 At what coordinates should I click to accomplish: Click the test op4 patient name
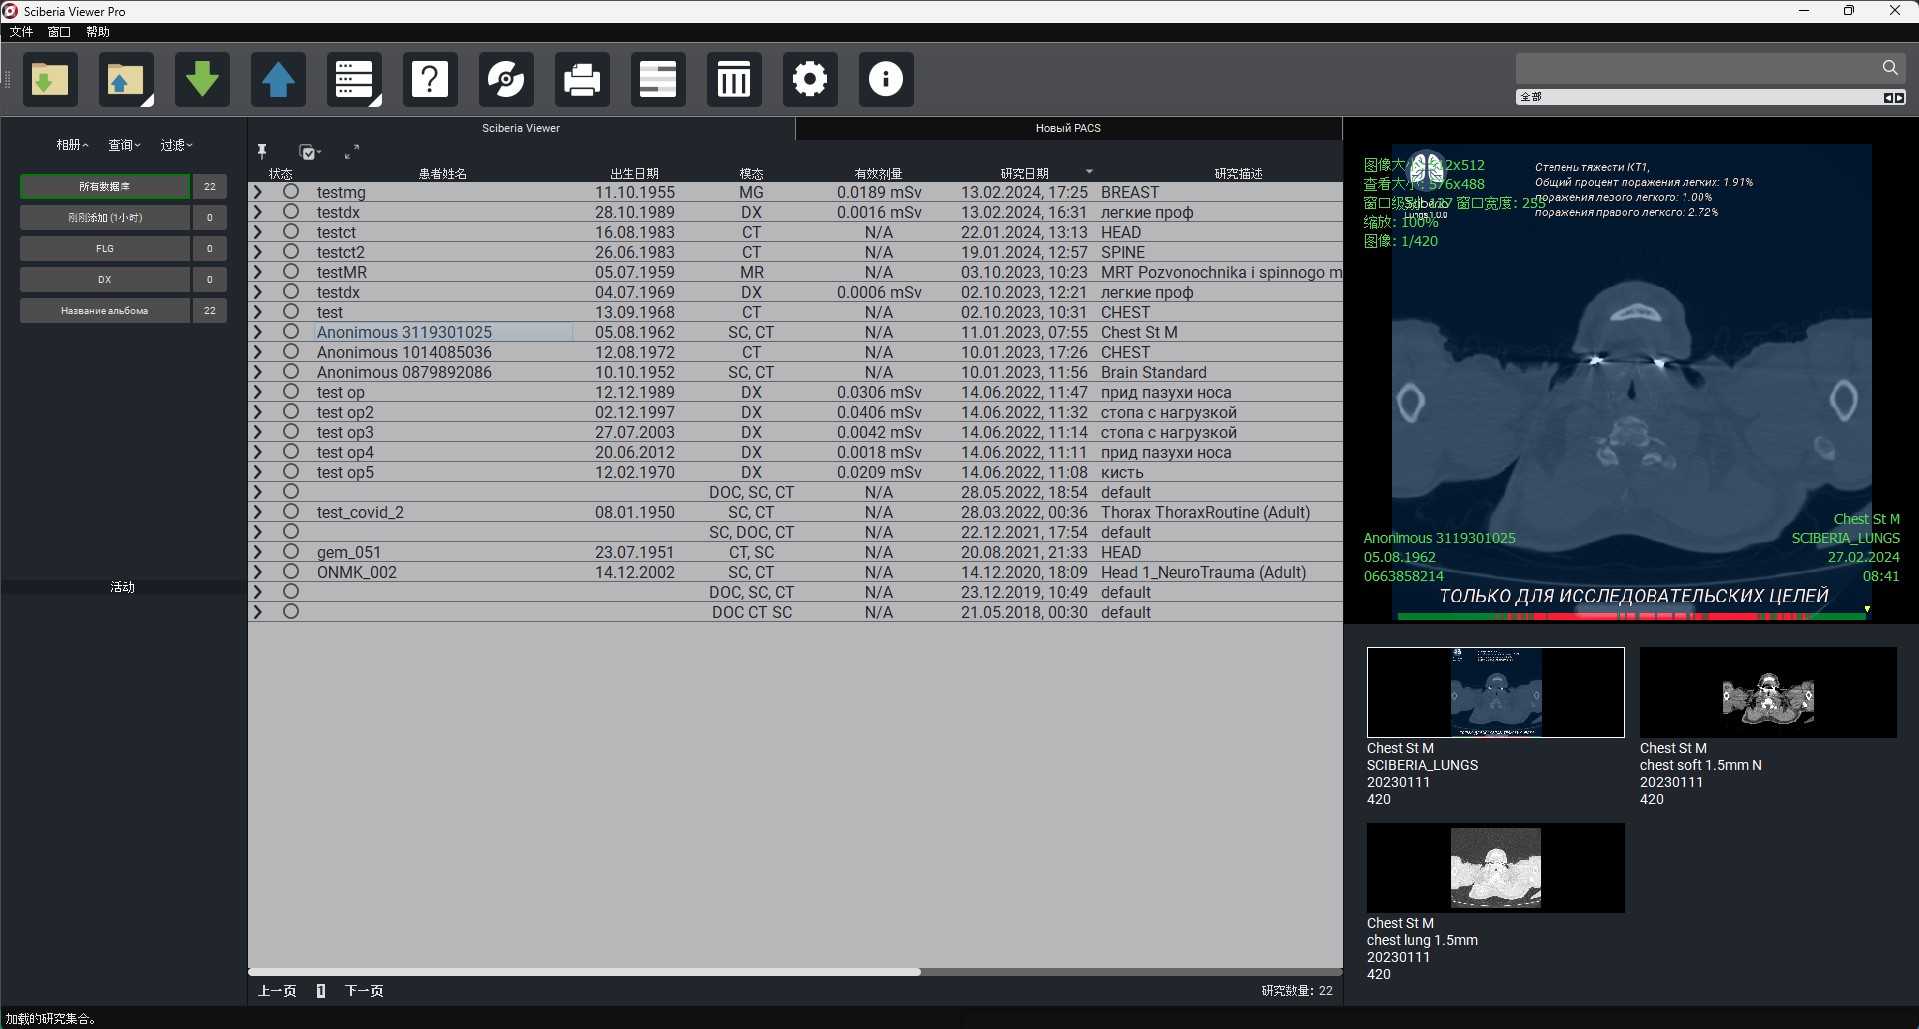coord(345,452)
